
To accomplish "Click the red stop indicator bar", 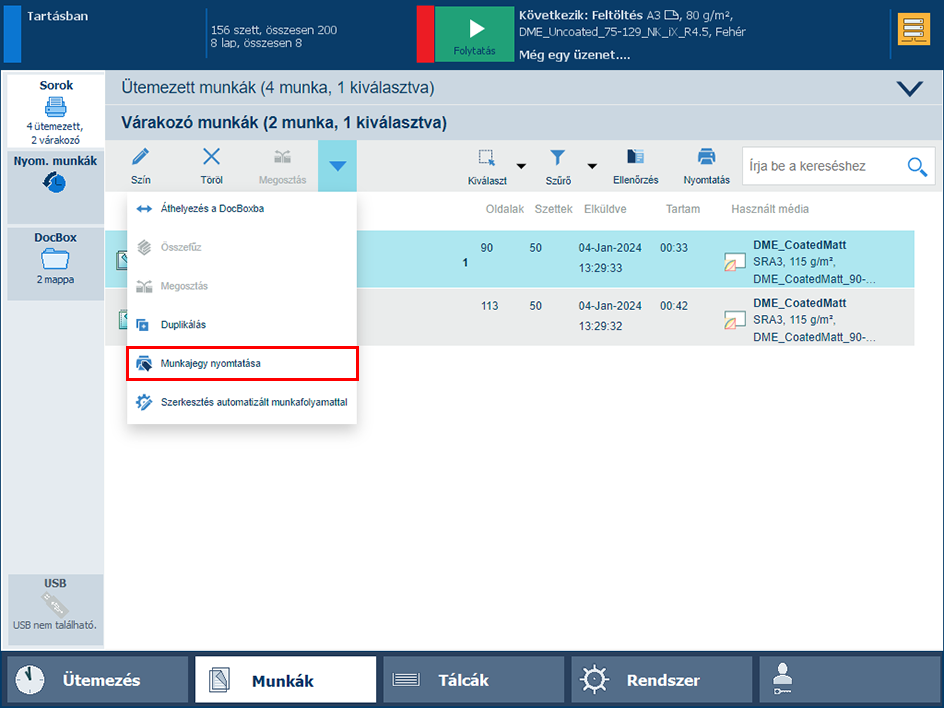I will [x=425, y=34].
